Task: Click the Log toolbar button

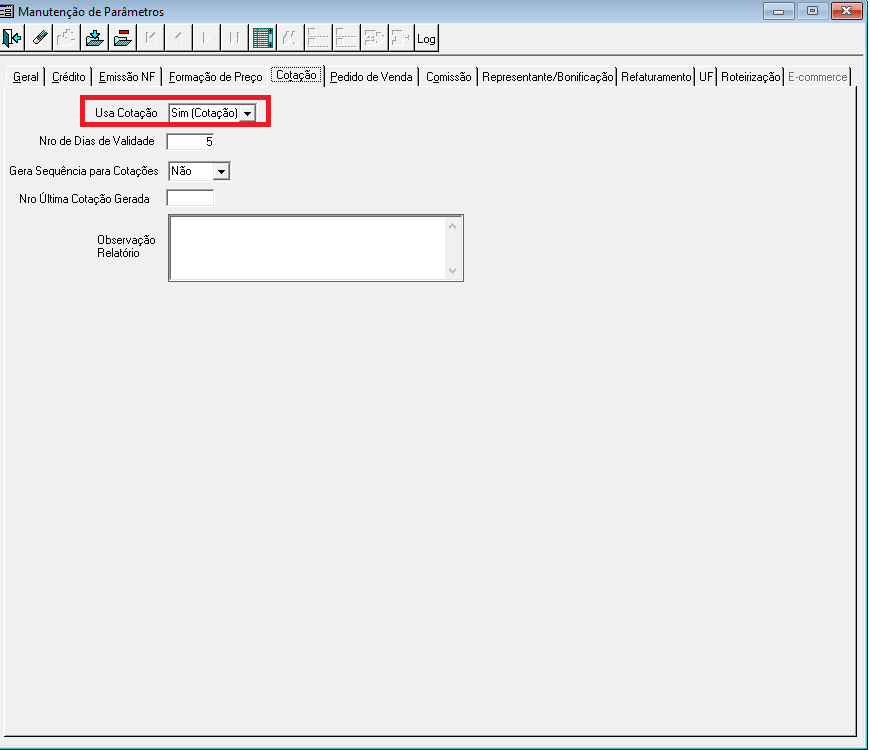Action: click(x=426, y=38)
